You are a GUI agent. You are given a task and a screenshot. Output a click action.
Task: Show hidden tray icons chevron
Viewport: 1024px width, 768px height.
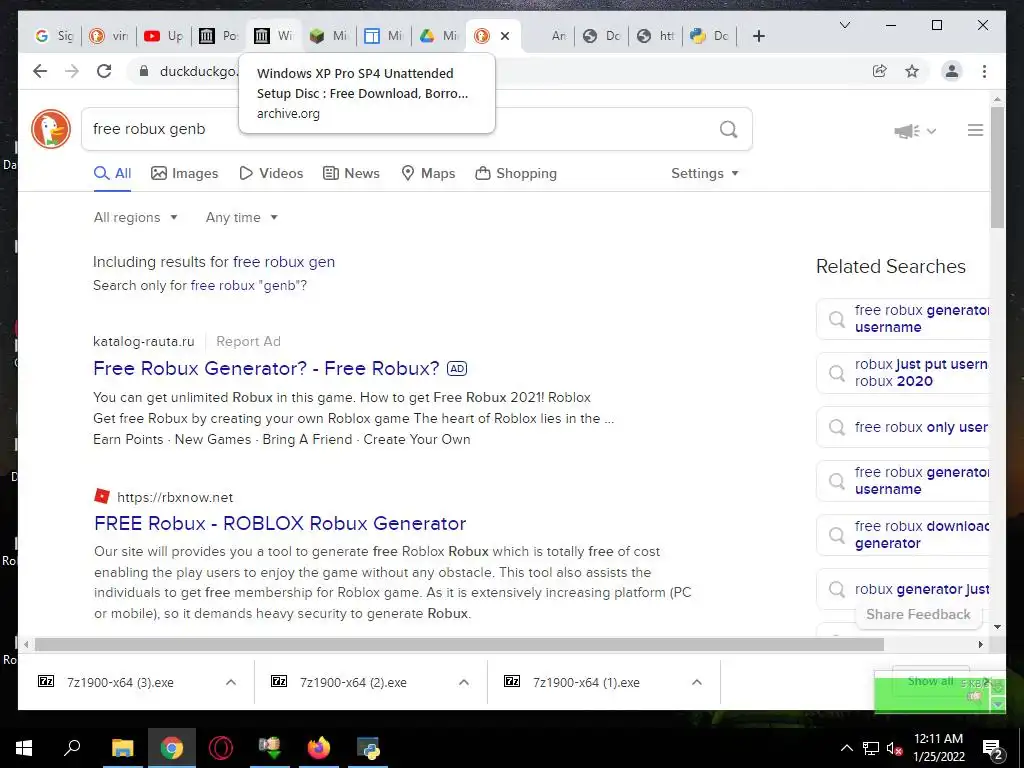pos(846,748)
